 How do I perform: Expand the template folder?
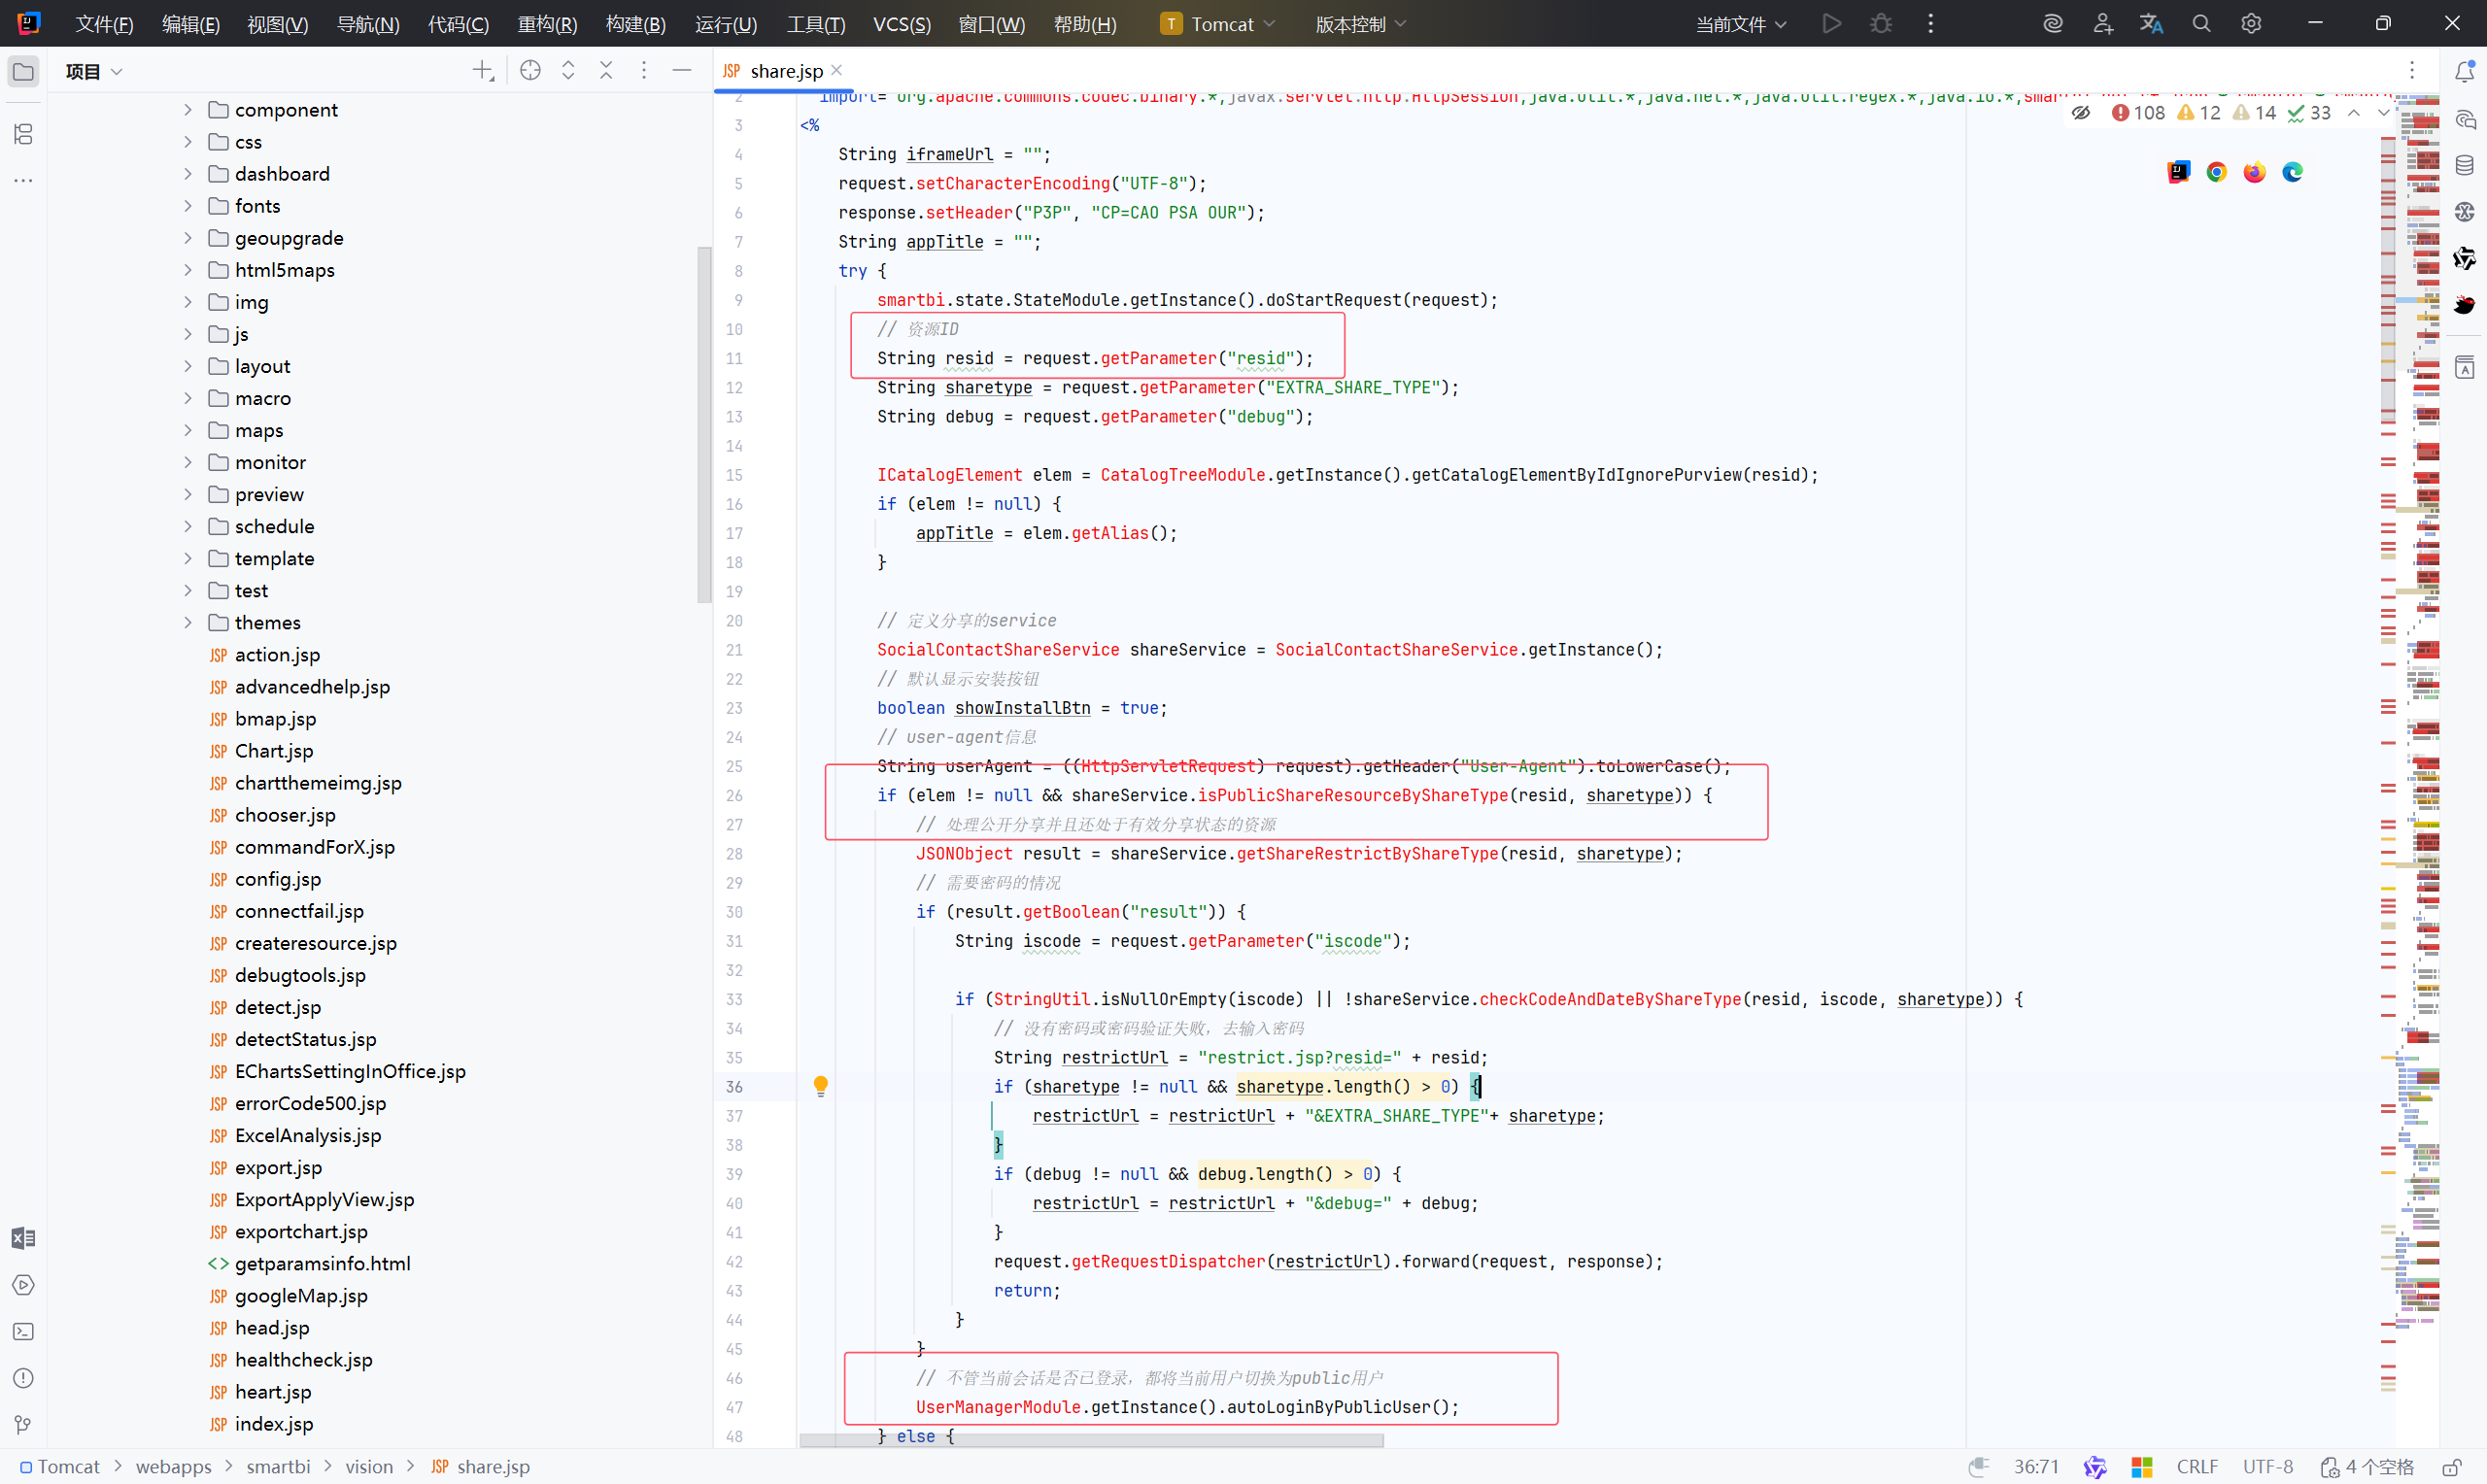point(187,558)
